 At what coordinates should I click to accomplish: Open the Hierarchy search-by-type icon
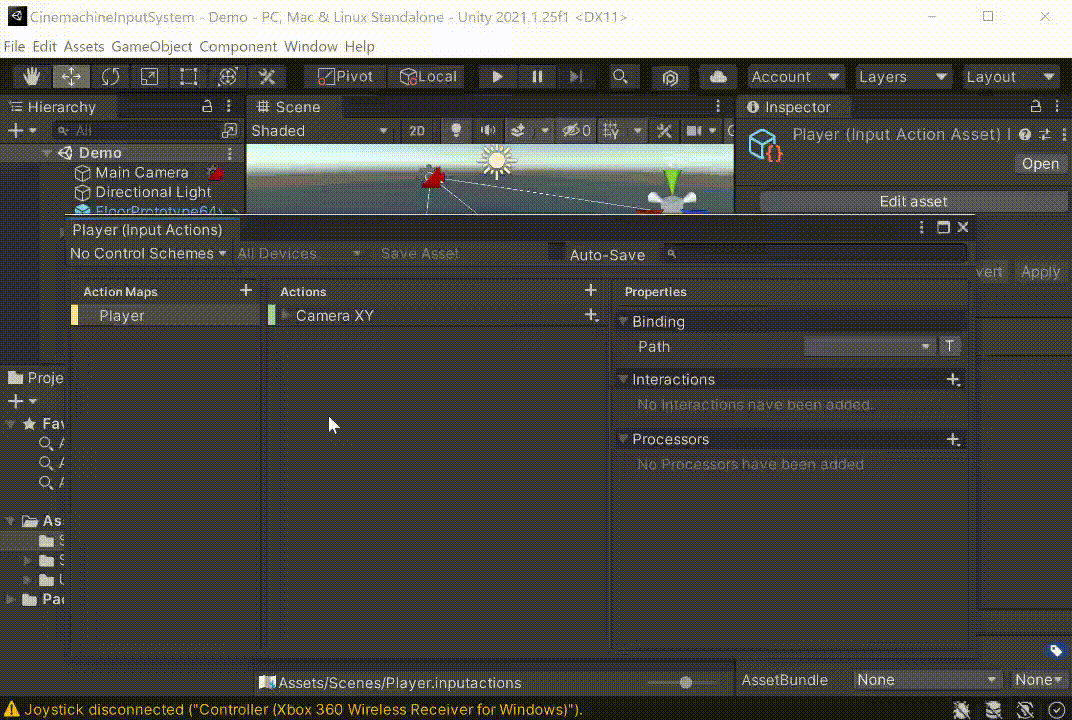[229, 131]
